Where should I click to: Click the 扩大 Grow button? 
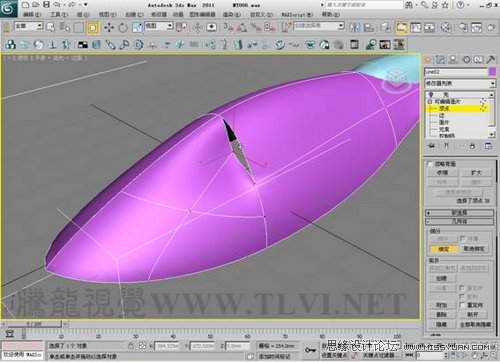(x=476, y=173)
